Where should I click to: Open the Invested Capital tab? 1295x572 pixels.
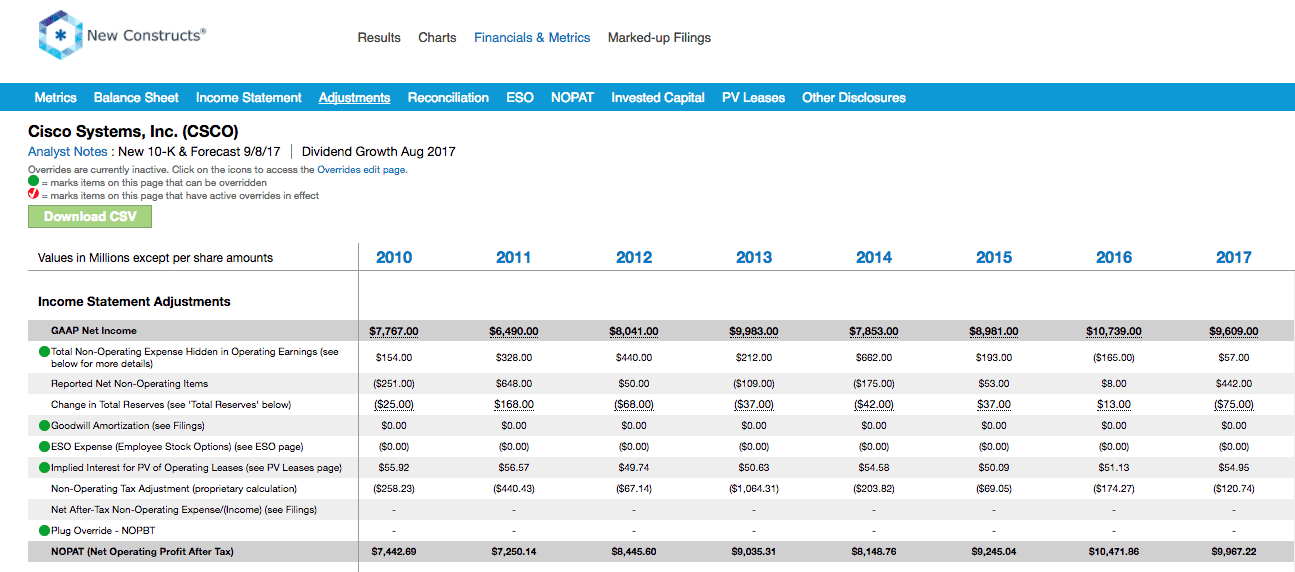[x=658, y=98]
